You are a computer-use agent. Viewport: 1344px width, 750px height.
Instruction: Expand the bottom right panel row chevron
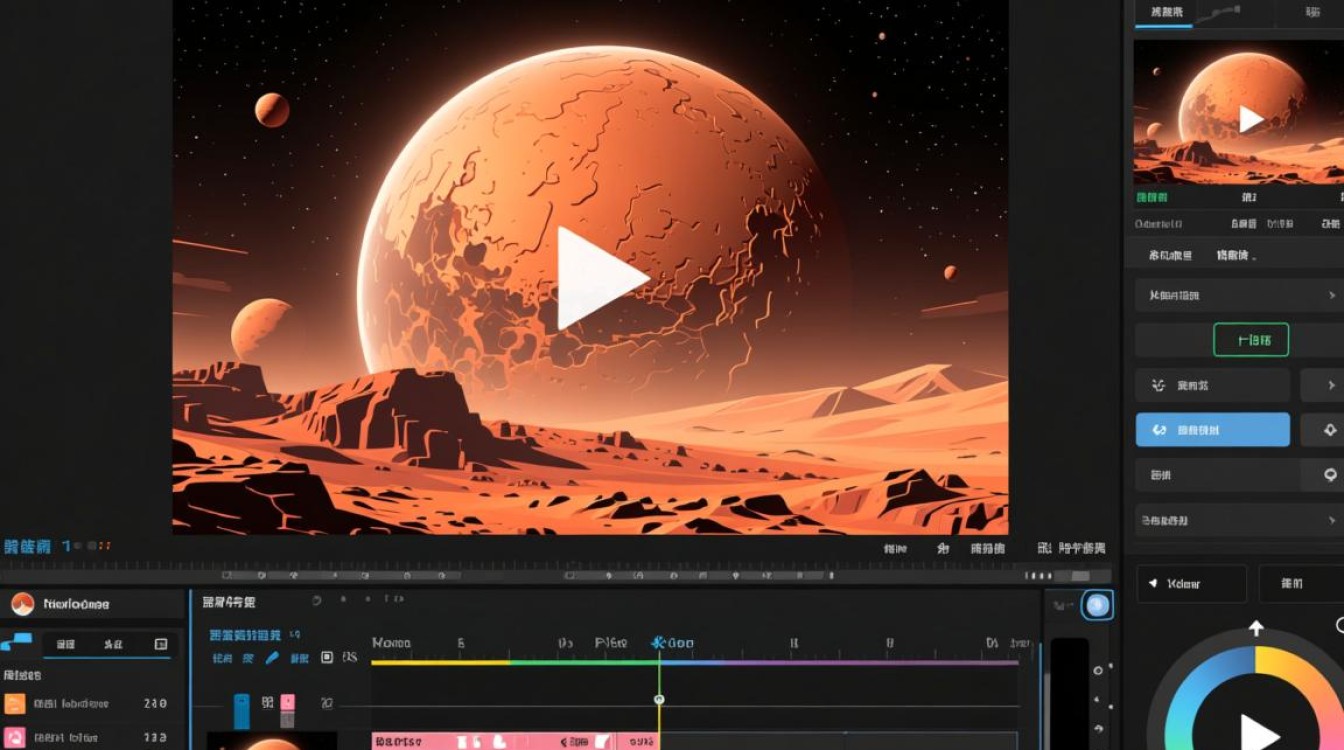pos(1331,520)
